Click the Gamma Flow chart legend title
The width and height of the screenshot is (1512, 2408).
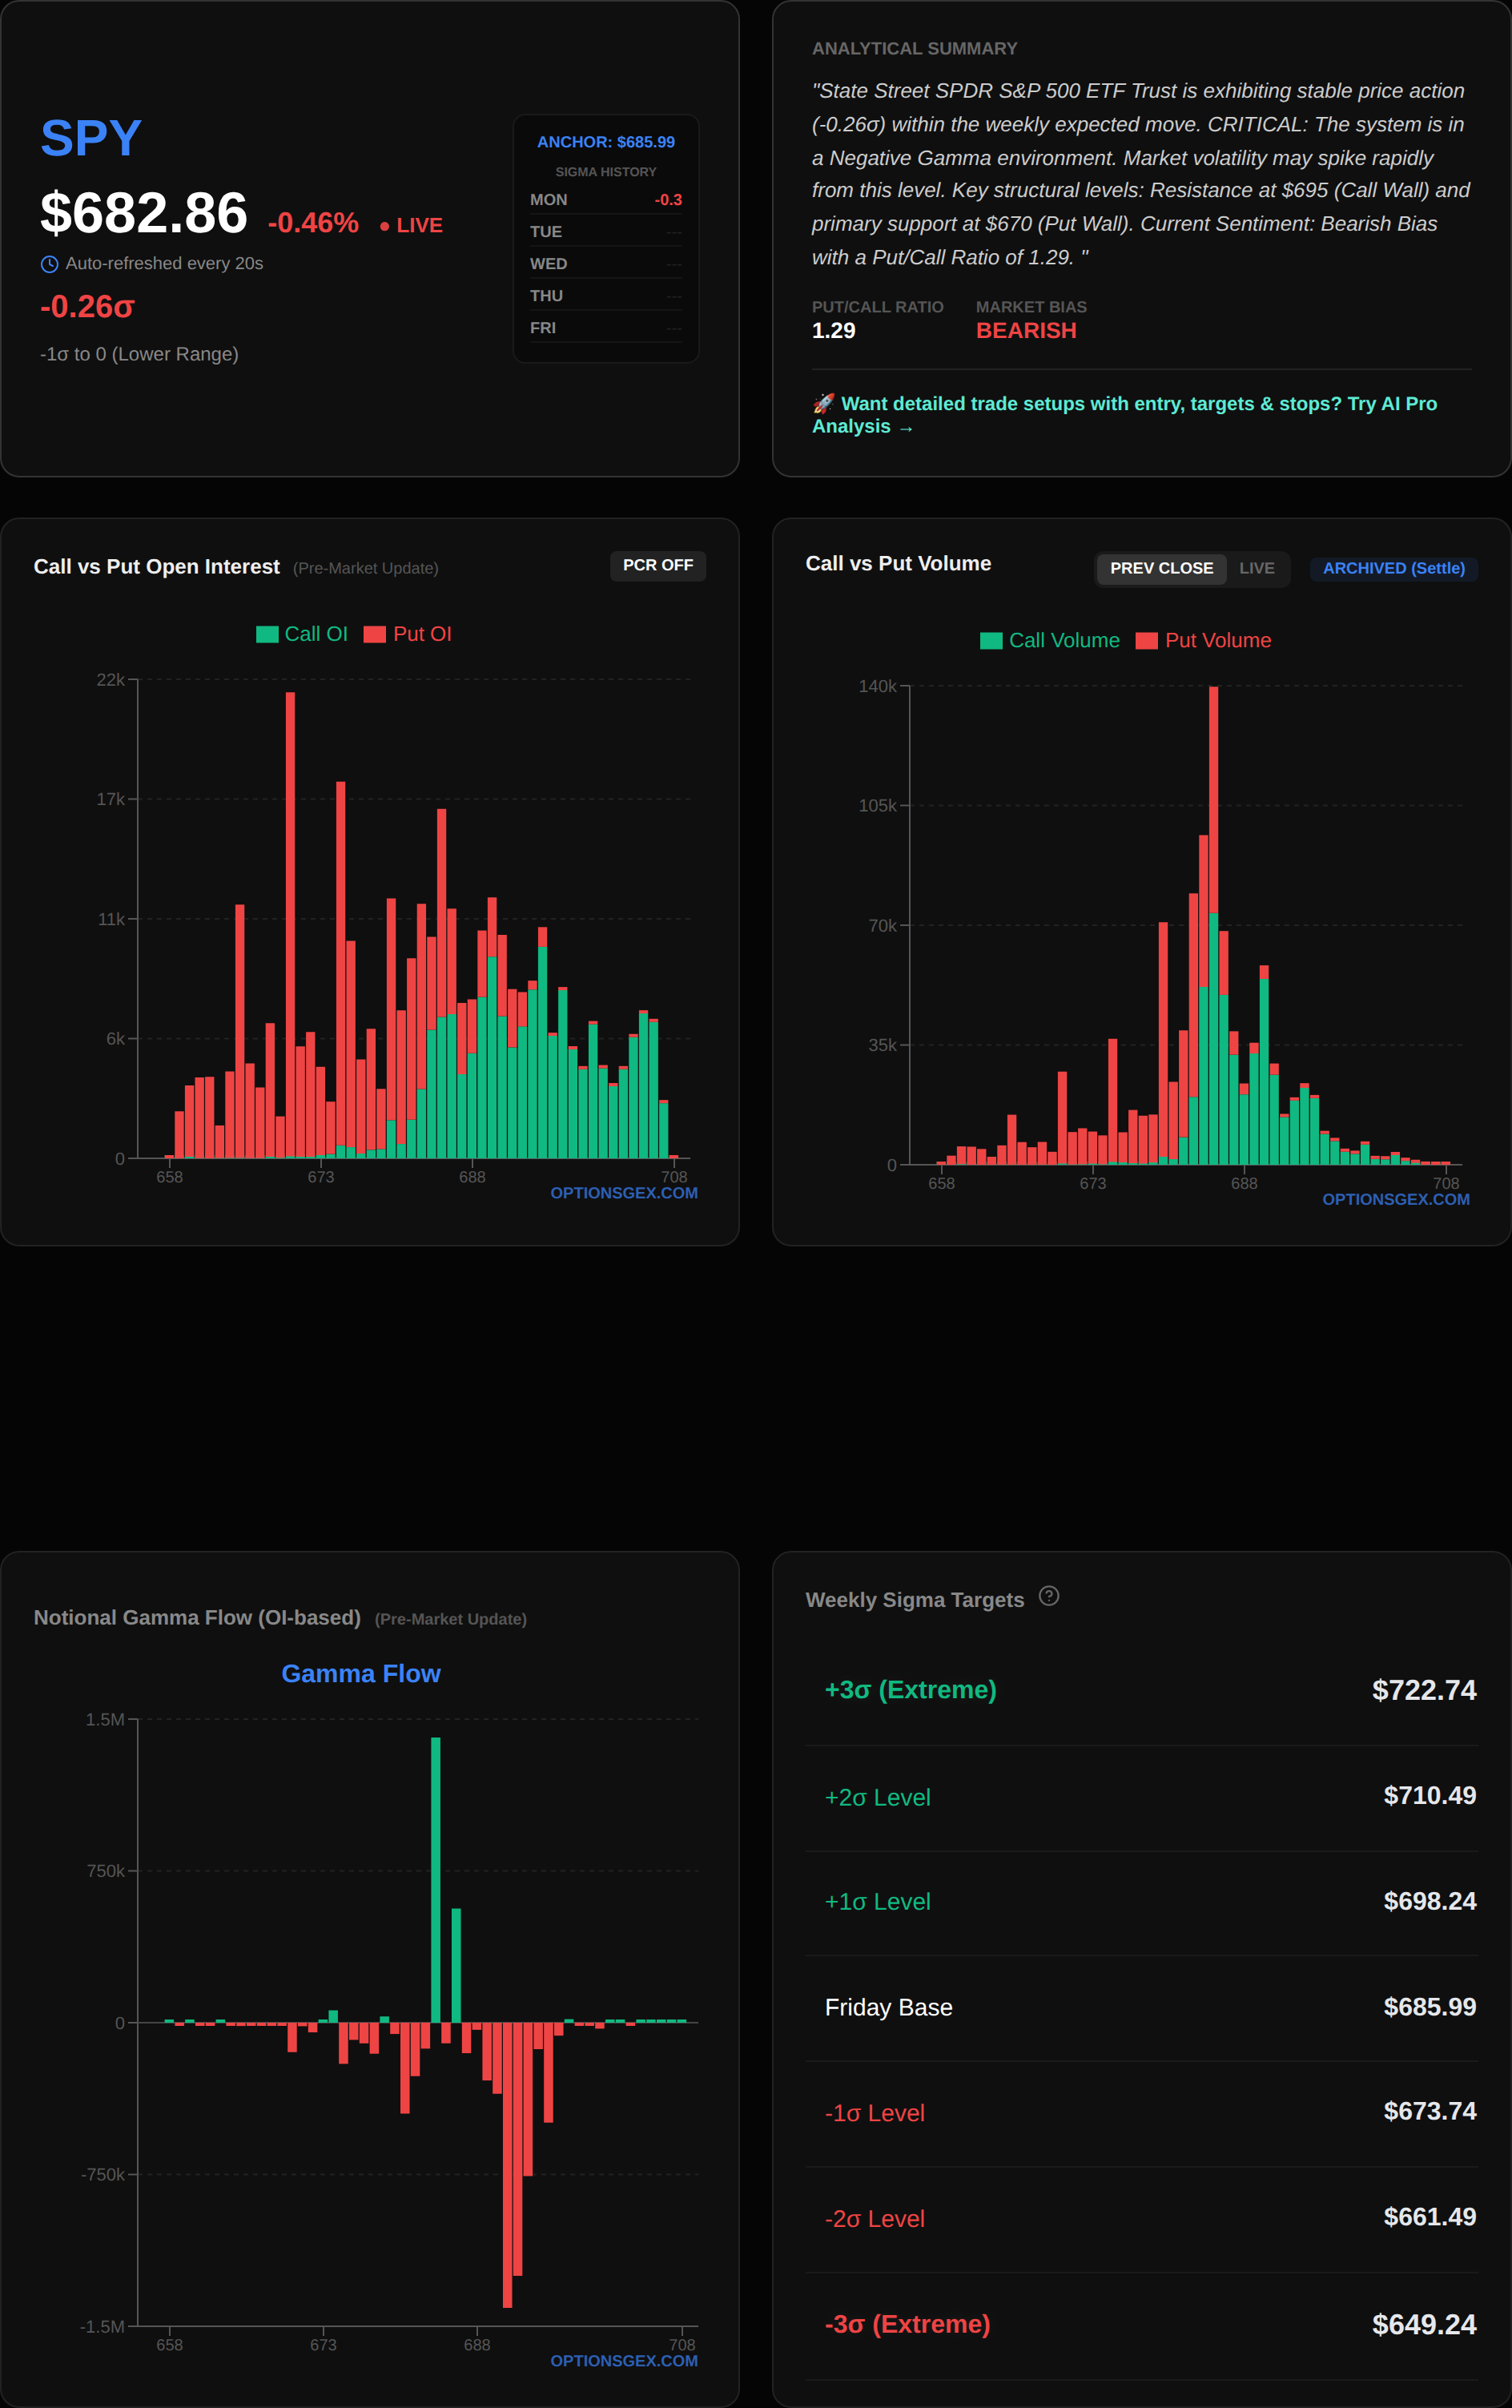(x=360, y=1673)
